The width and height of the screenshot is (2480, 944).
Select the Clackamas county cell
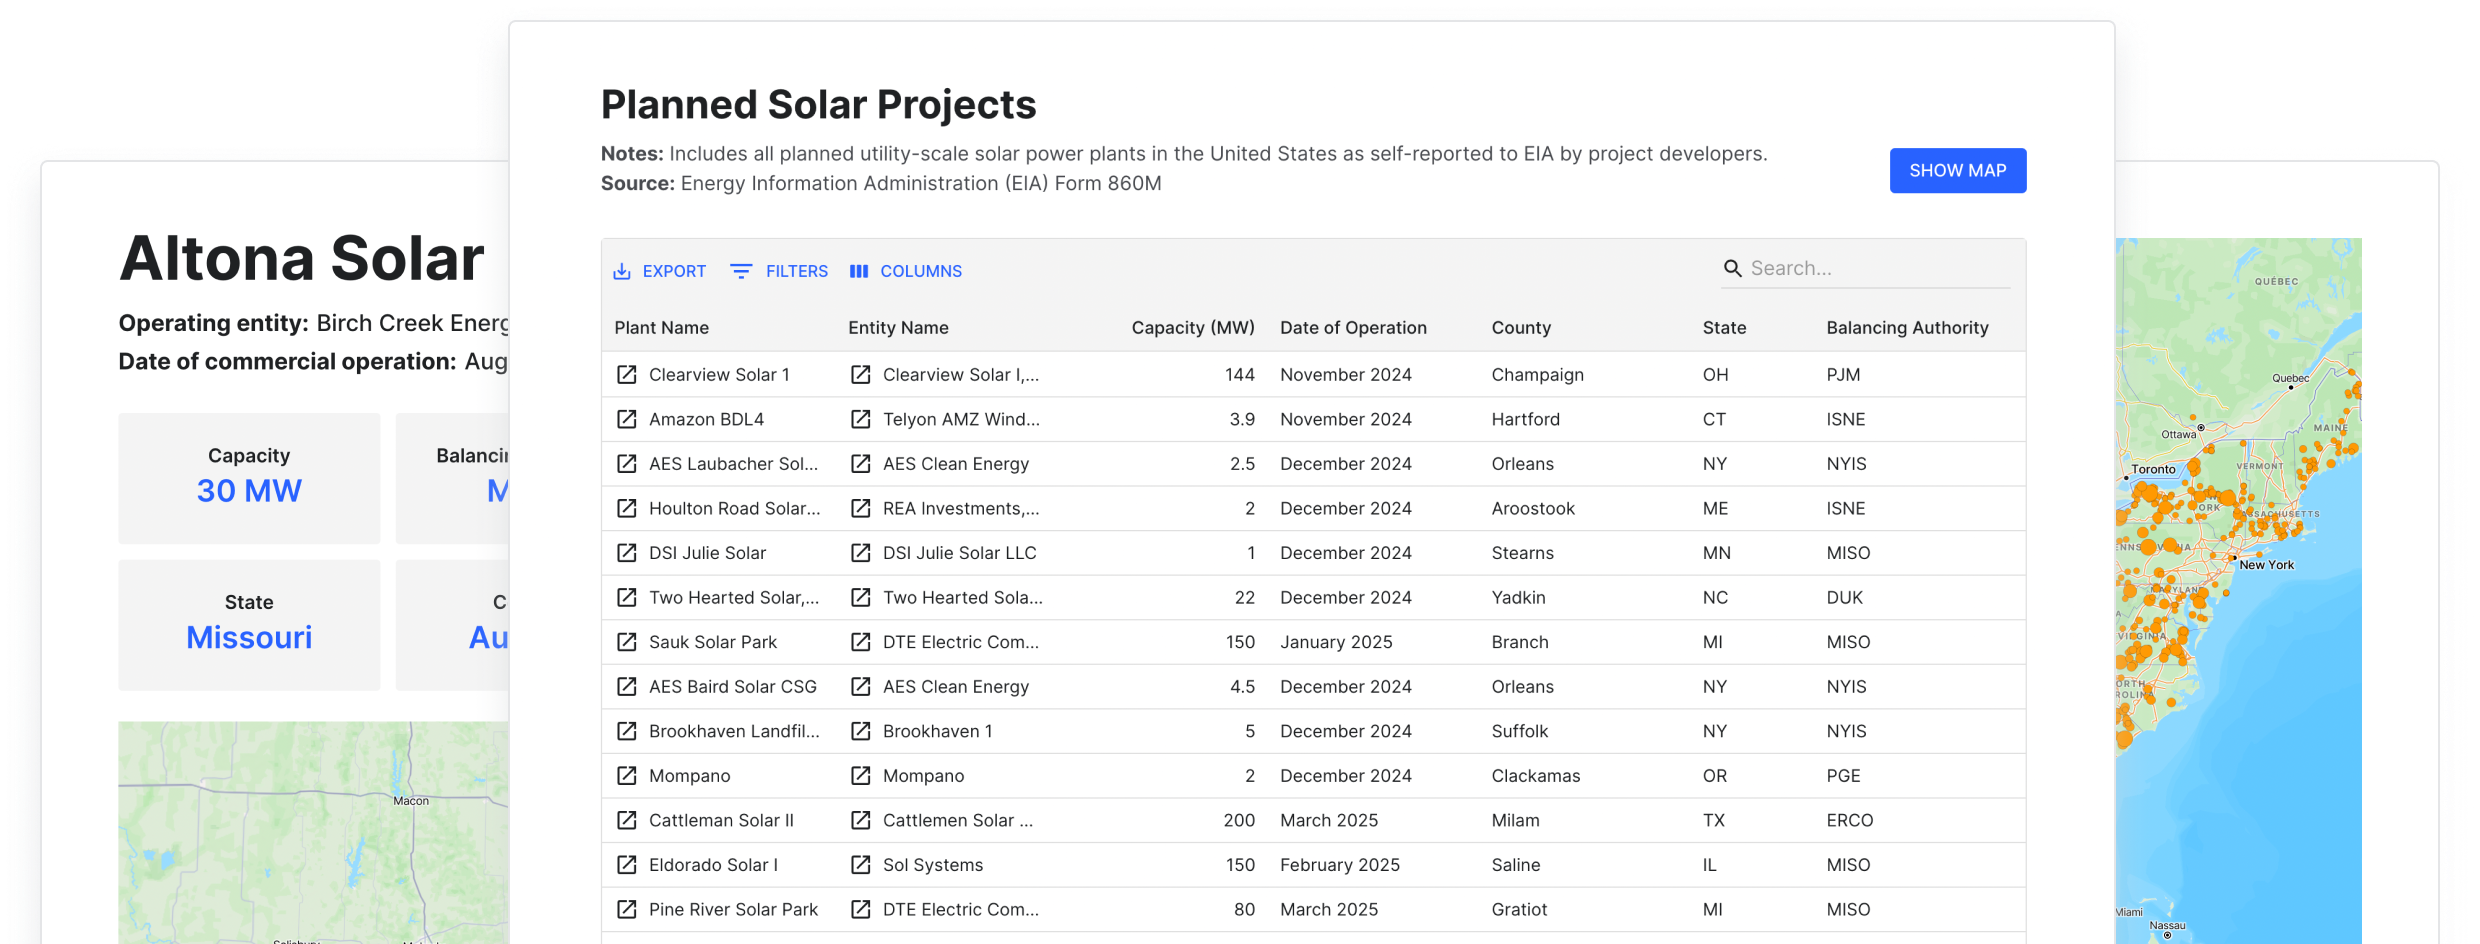click(1536, 776)
